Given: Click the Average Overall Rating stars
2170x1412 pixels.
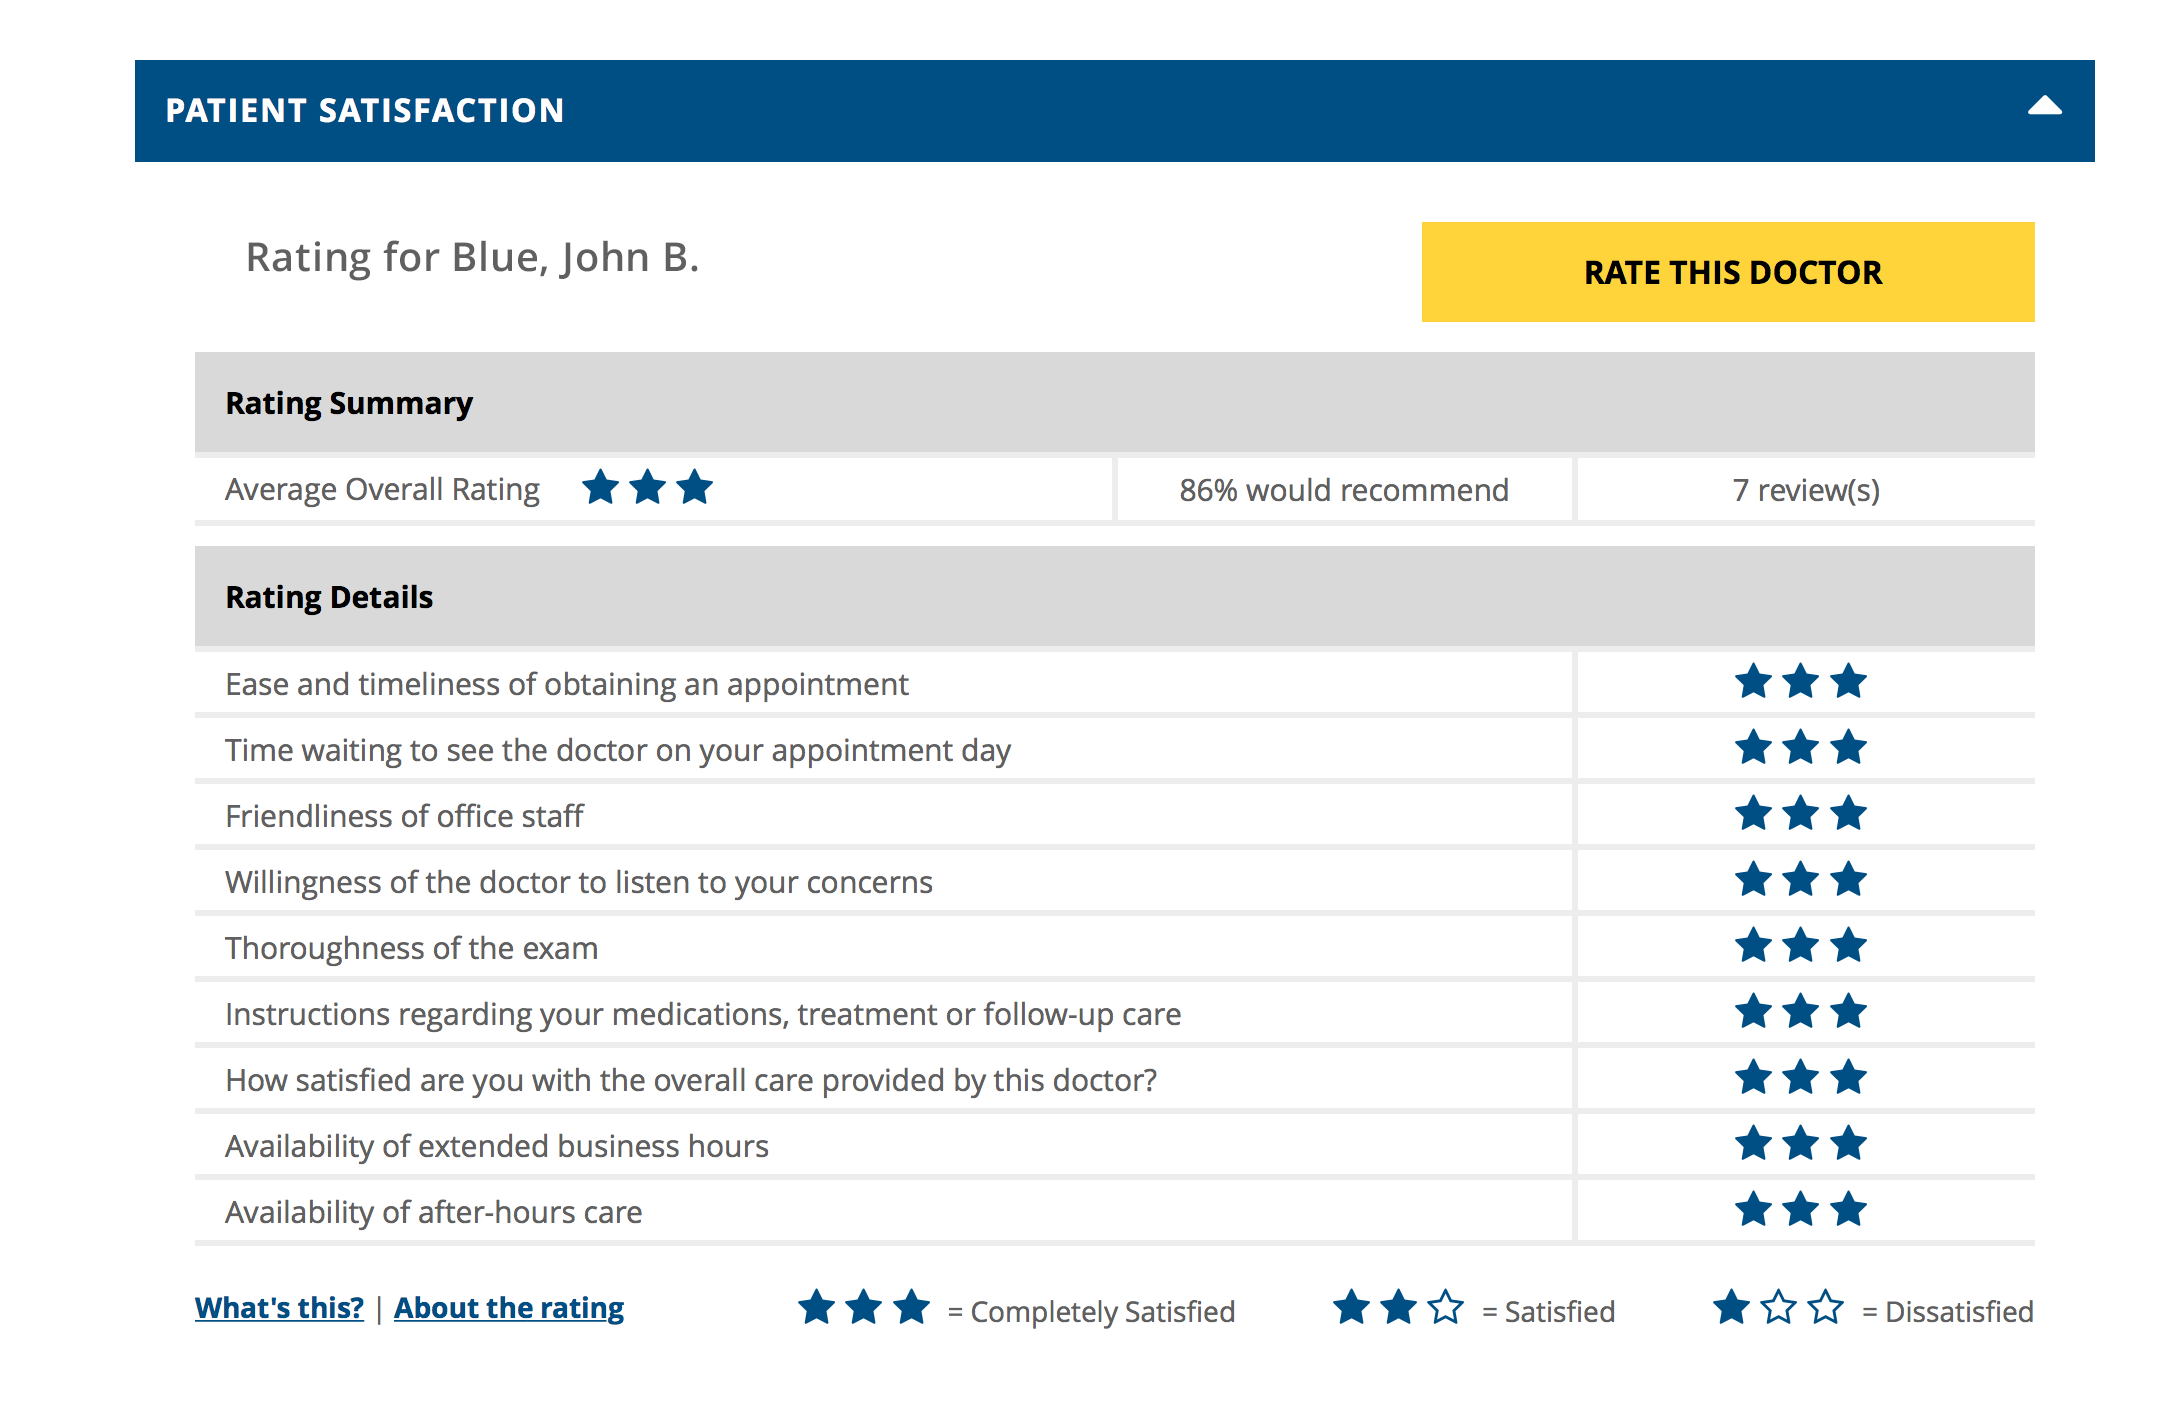Looking at the screenshot, I should [647, 488].
